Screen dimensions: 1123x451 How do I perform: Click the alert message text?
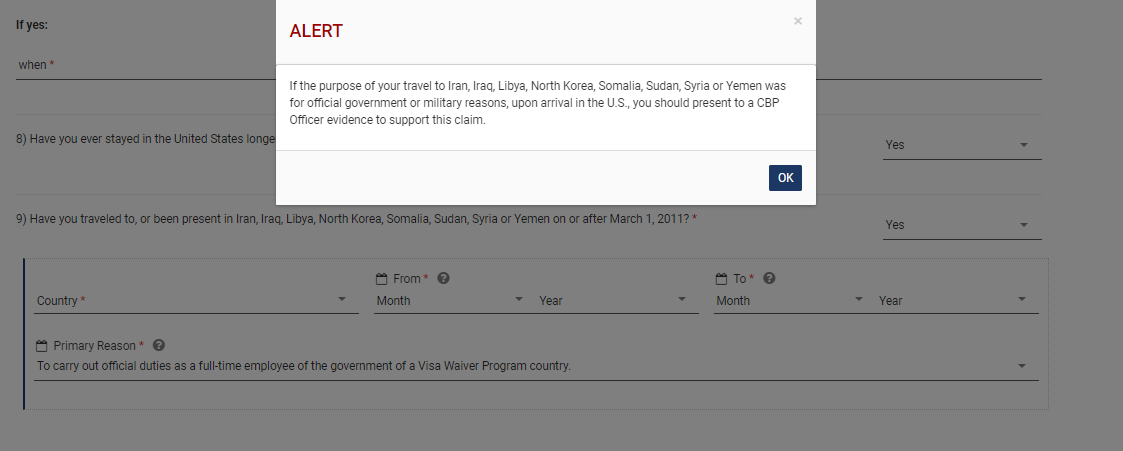pyautogui.click(x=538, y=104)
